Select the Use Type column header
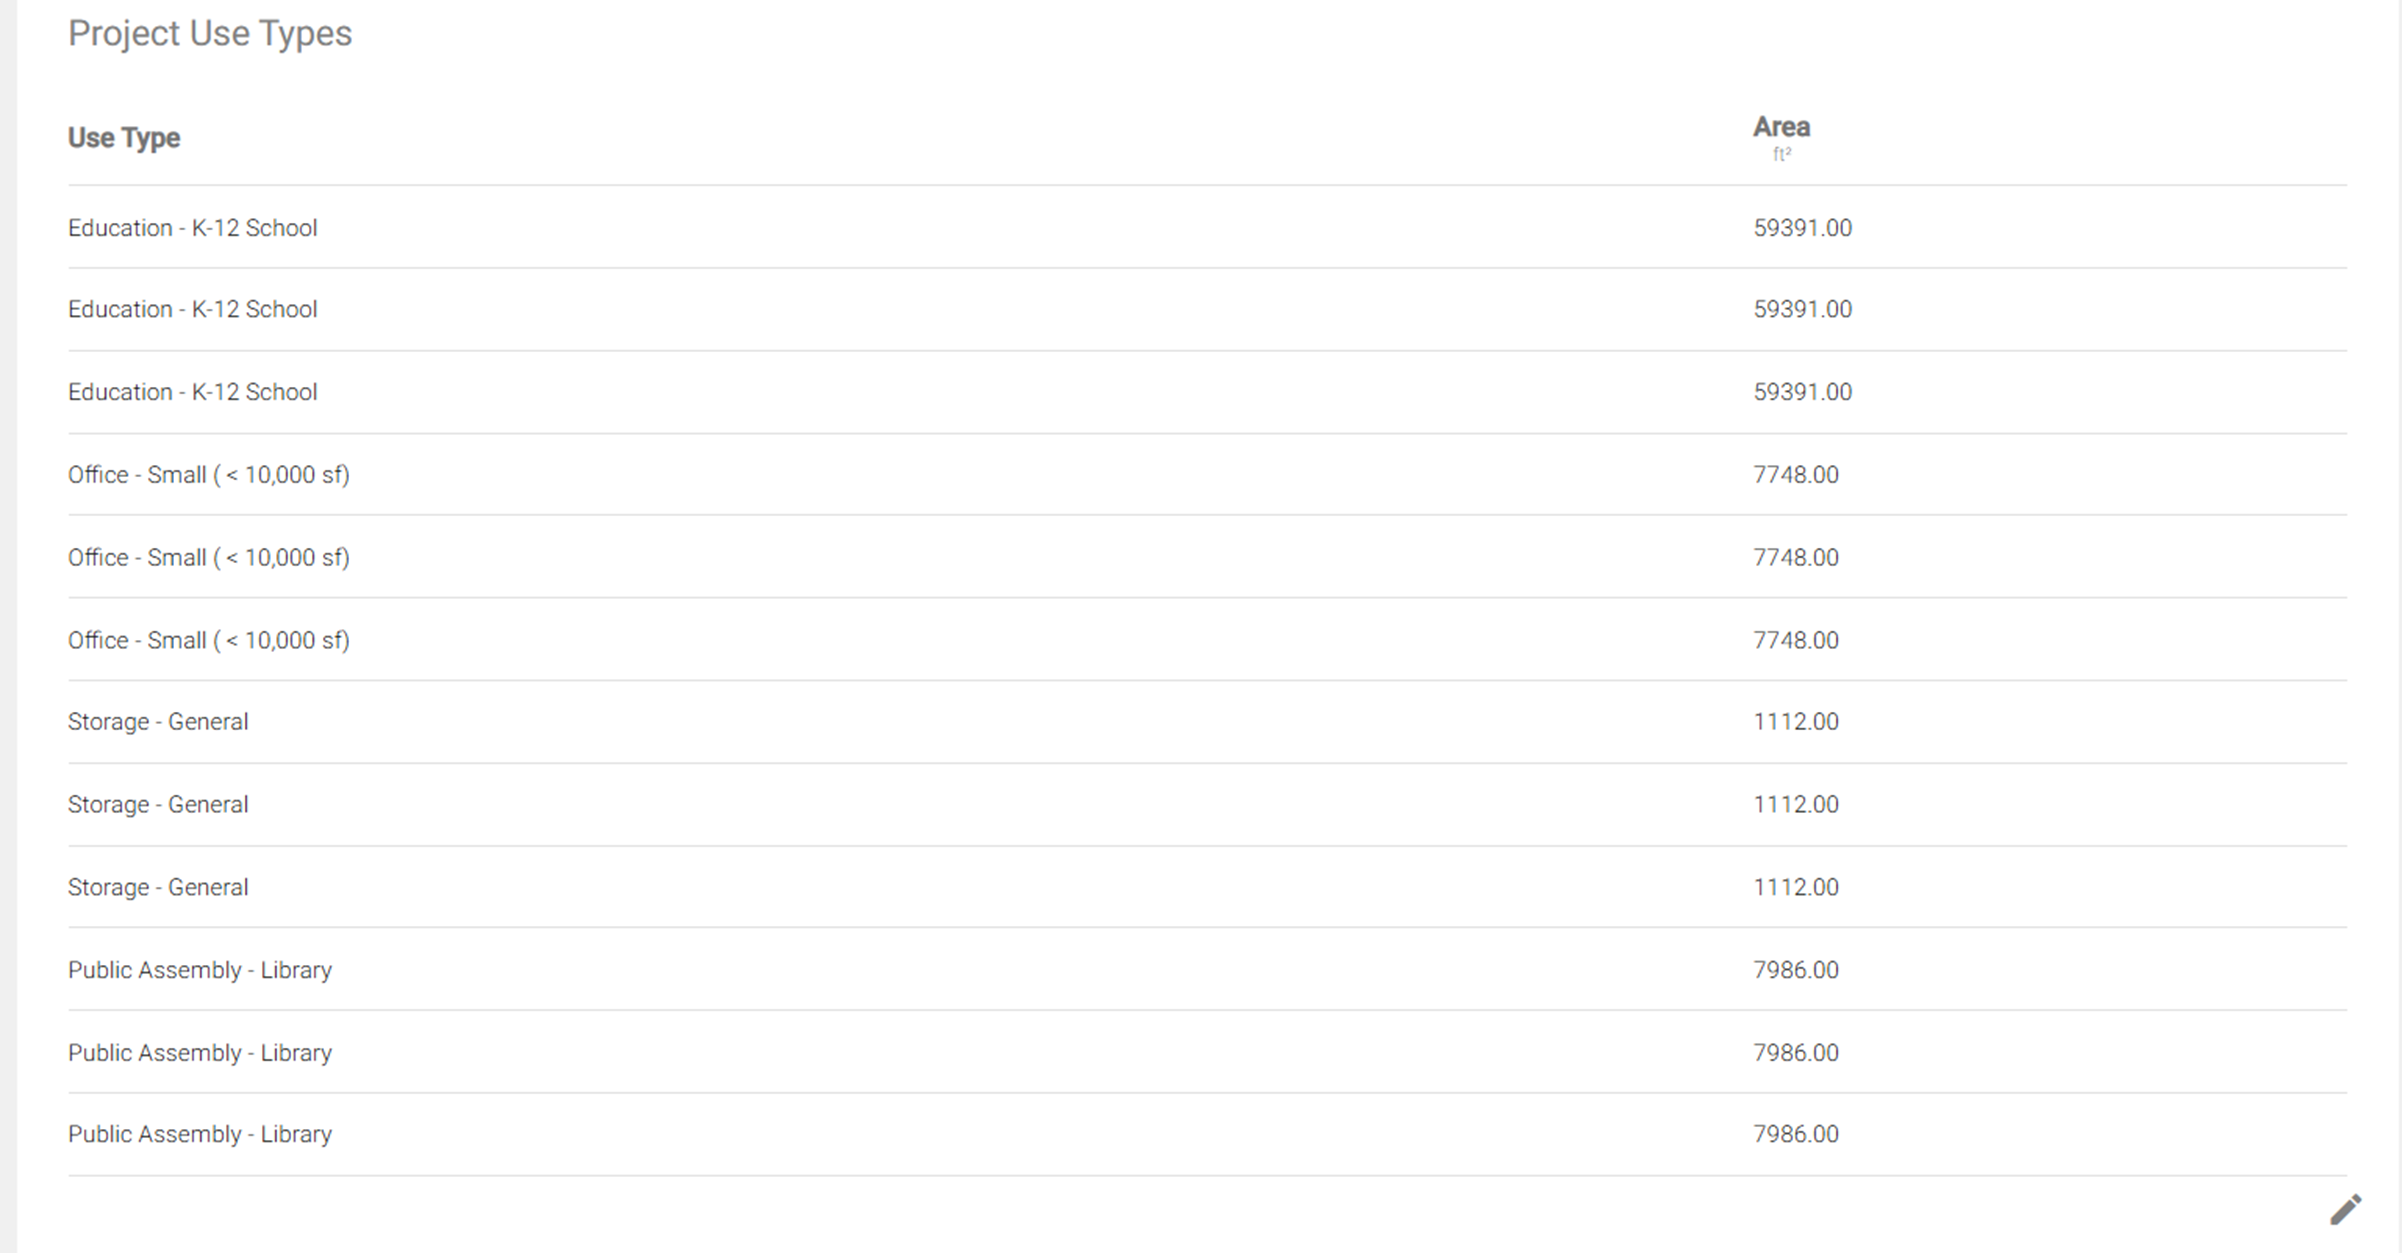Viewport: 2402px width, 1253px height. point(124,138)
